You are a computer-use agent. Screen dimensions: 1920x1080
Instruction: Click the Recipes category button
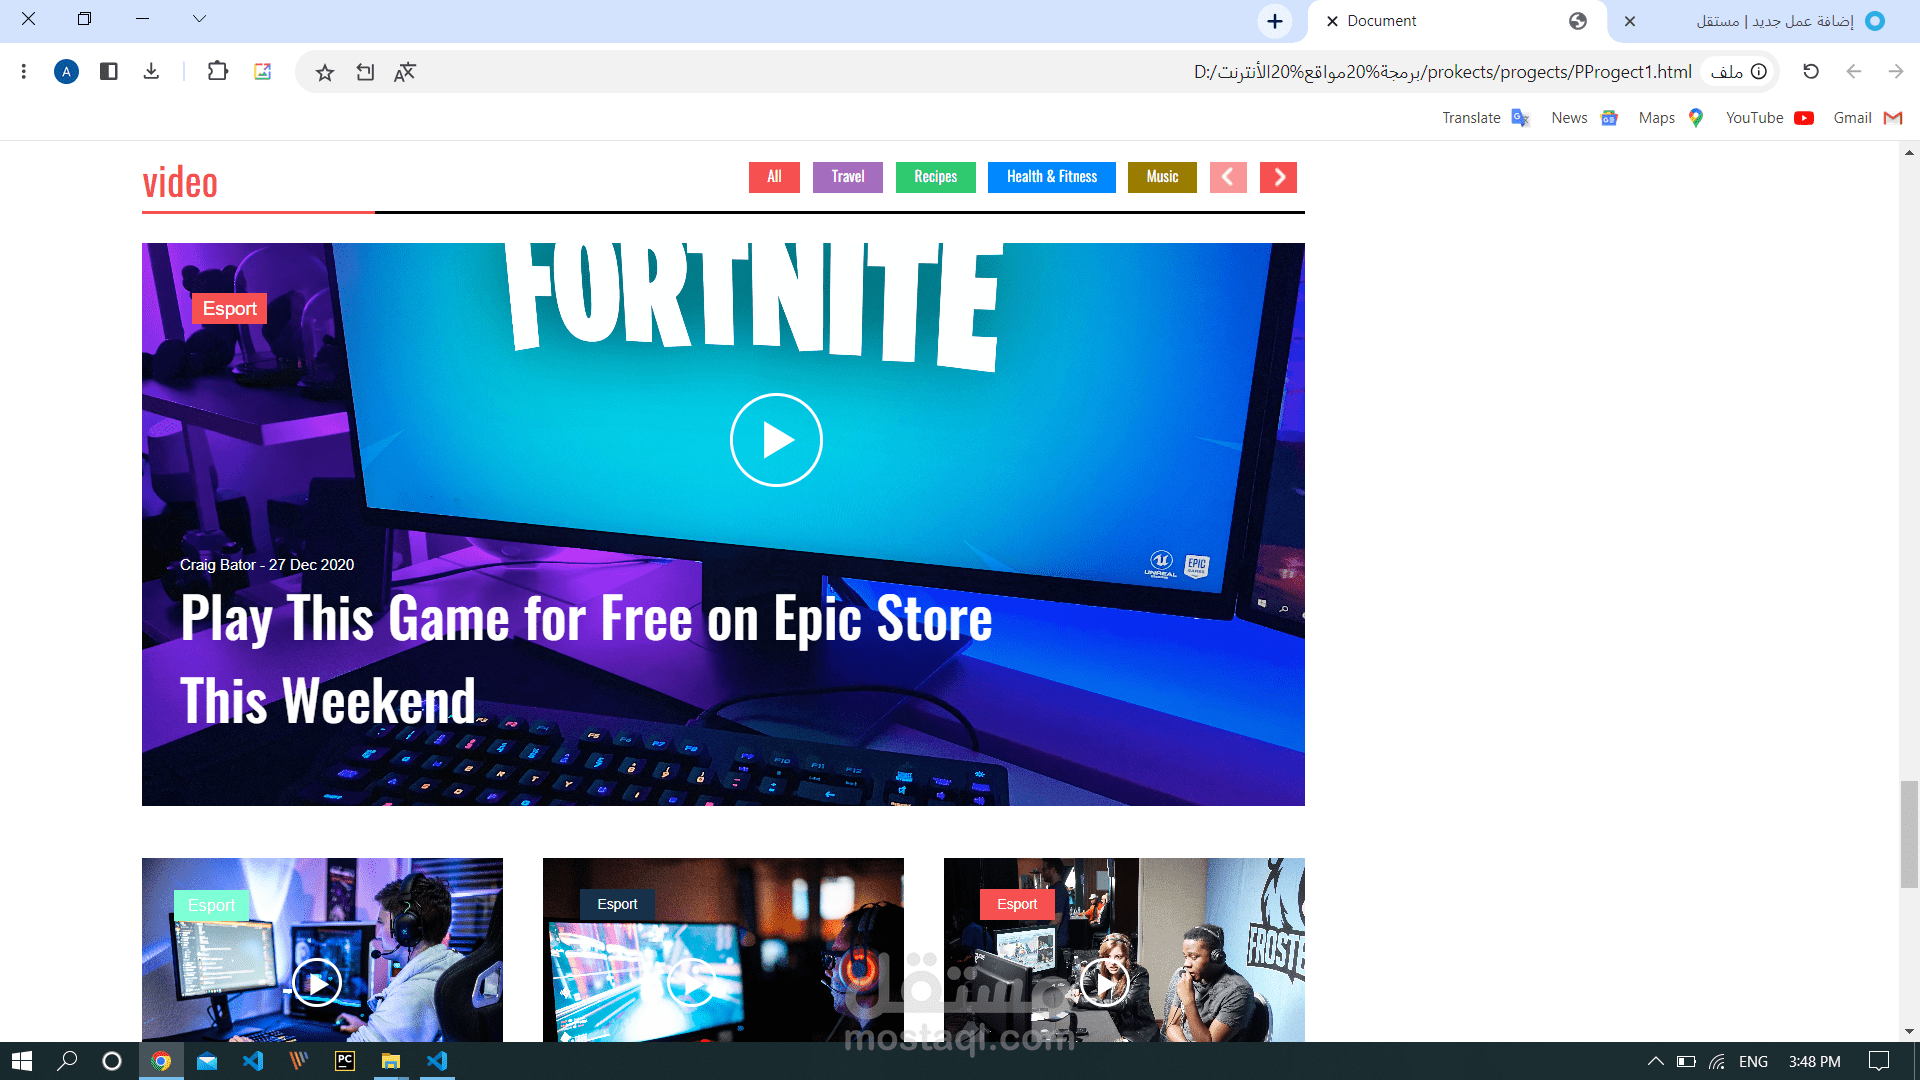(935, 177)
